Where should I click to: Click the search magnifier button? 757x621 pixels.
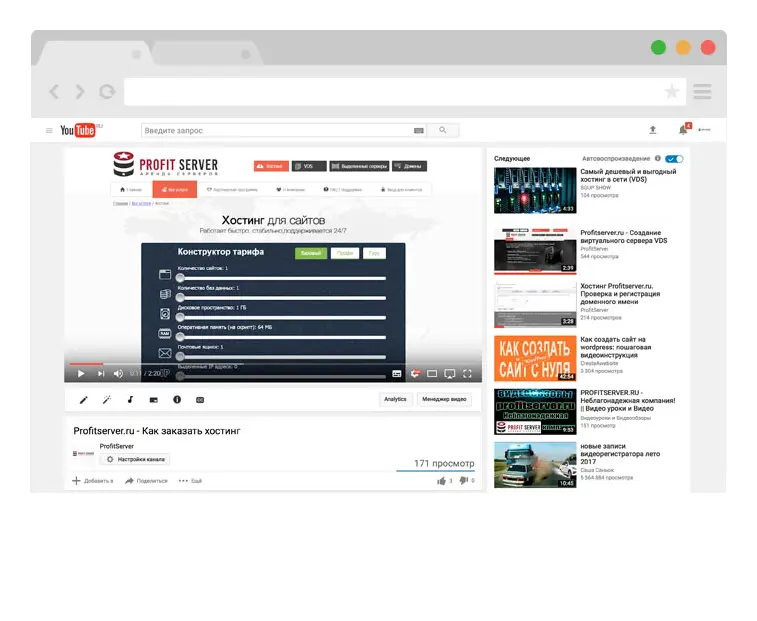click(443, 130)
